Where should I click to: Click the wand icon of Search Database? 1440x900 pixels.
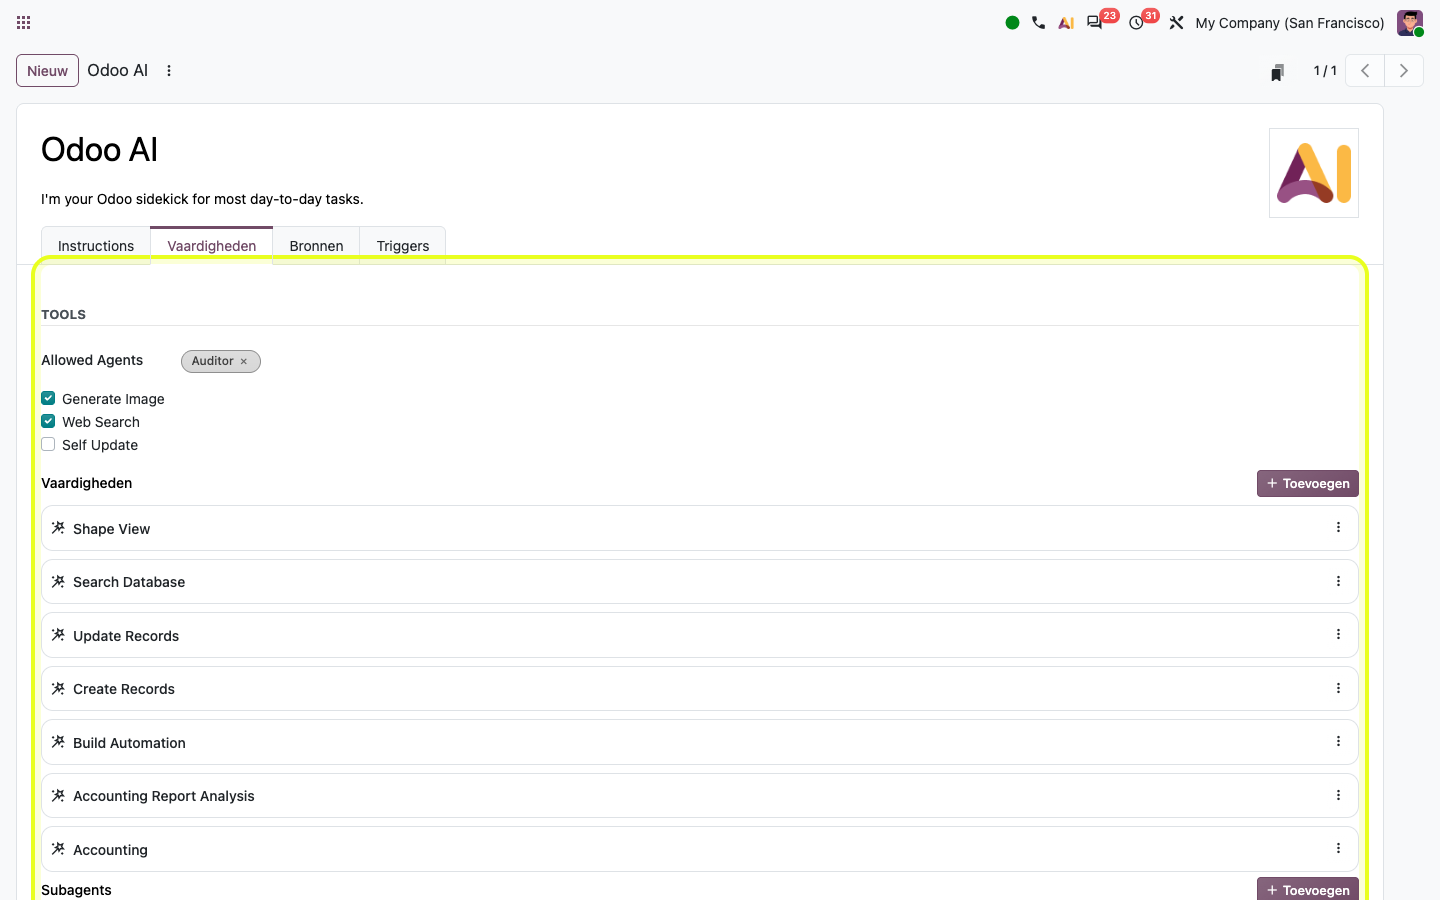point(58,581)
